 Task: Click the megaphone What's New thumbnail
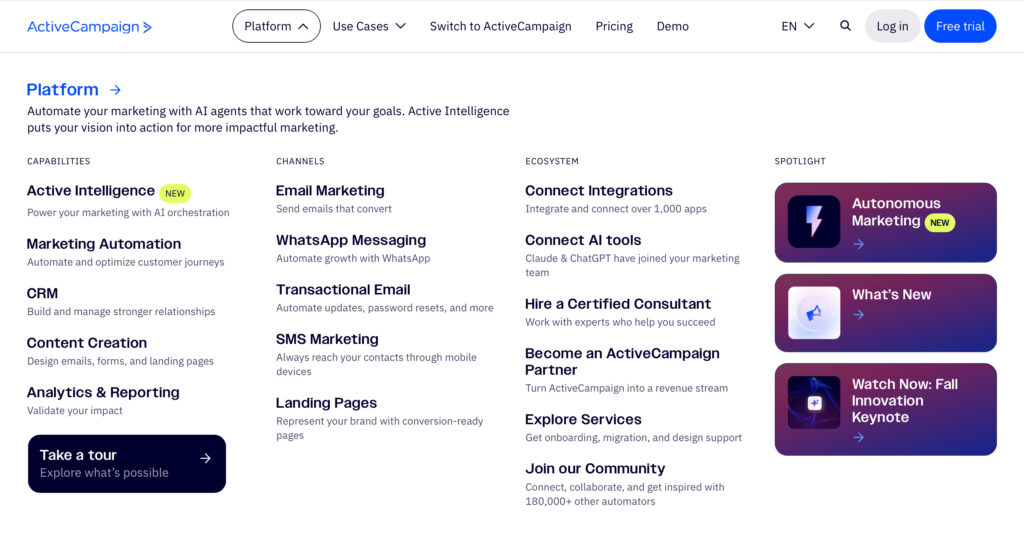coord(814,312)
